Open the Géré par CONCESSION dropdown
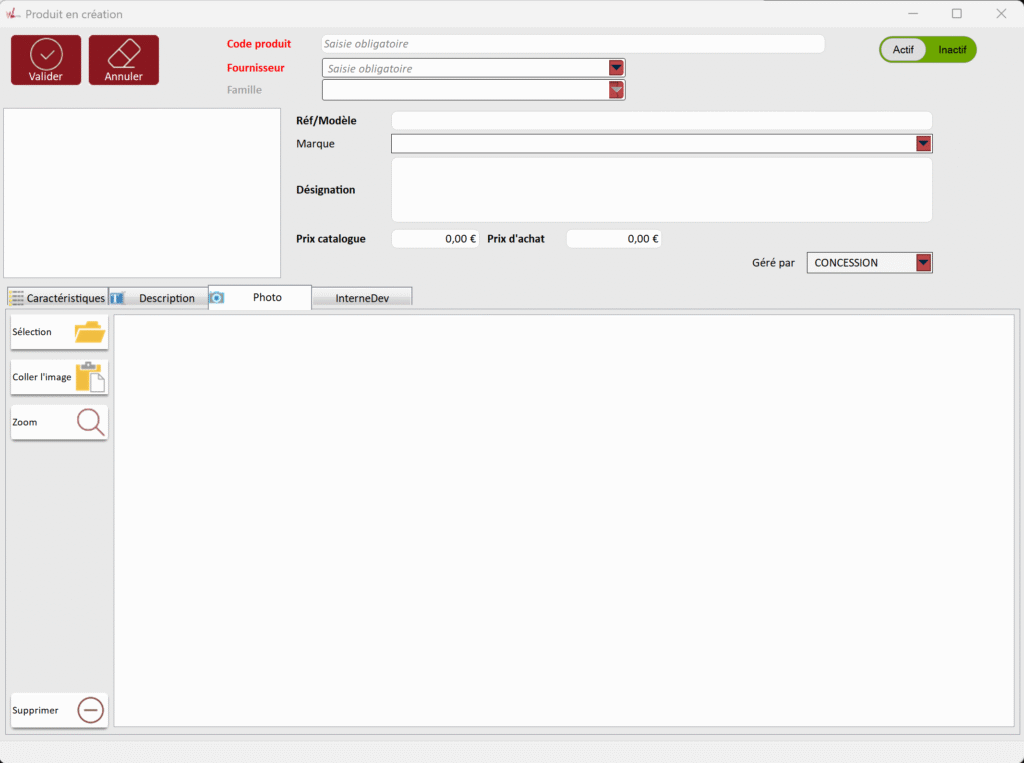This screenshot has width=1024, height=763. [x=924, y=263]
